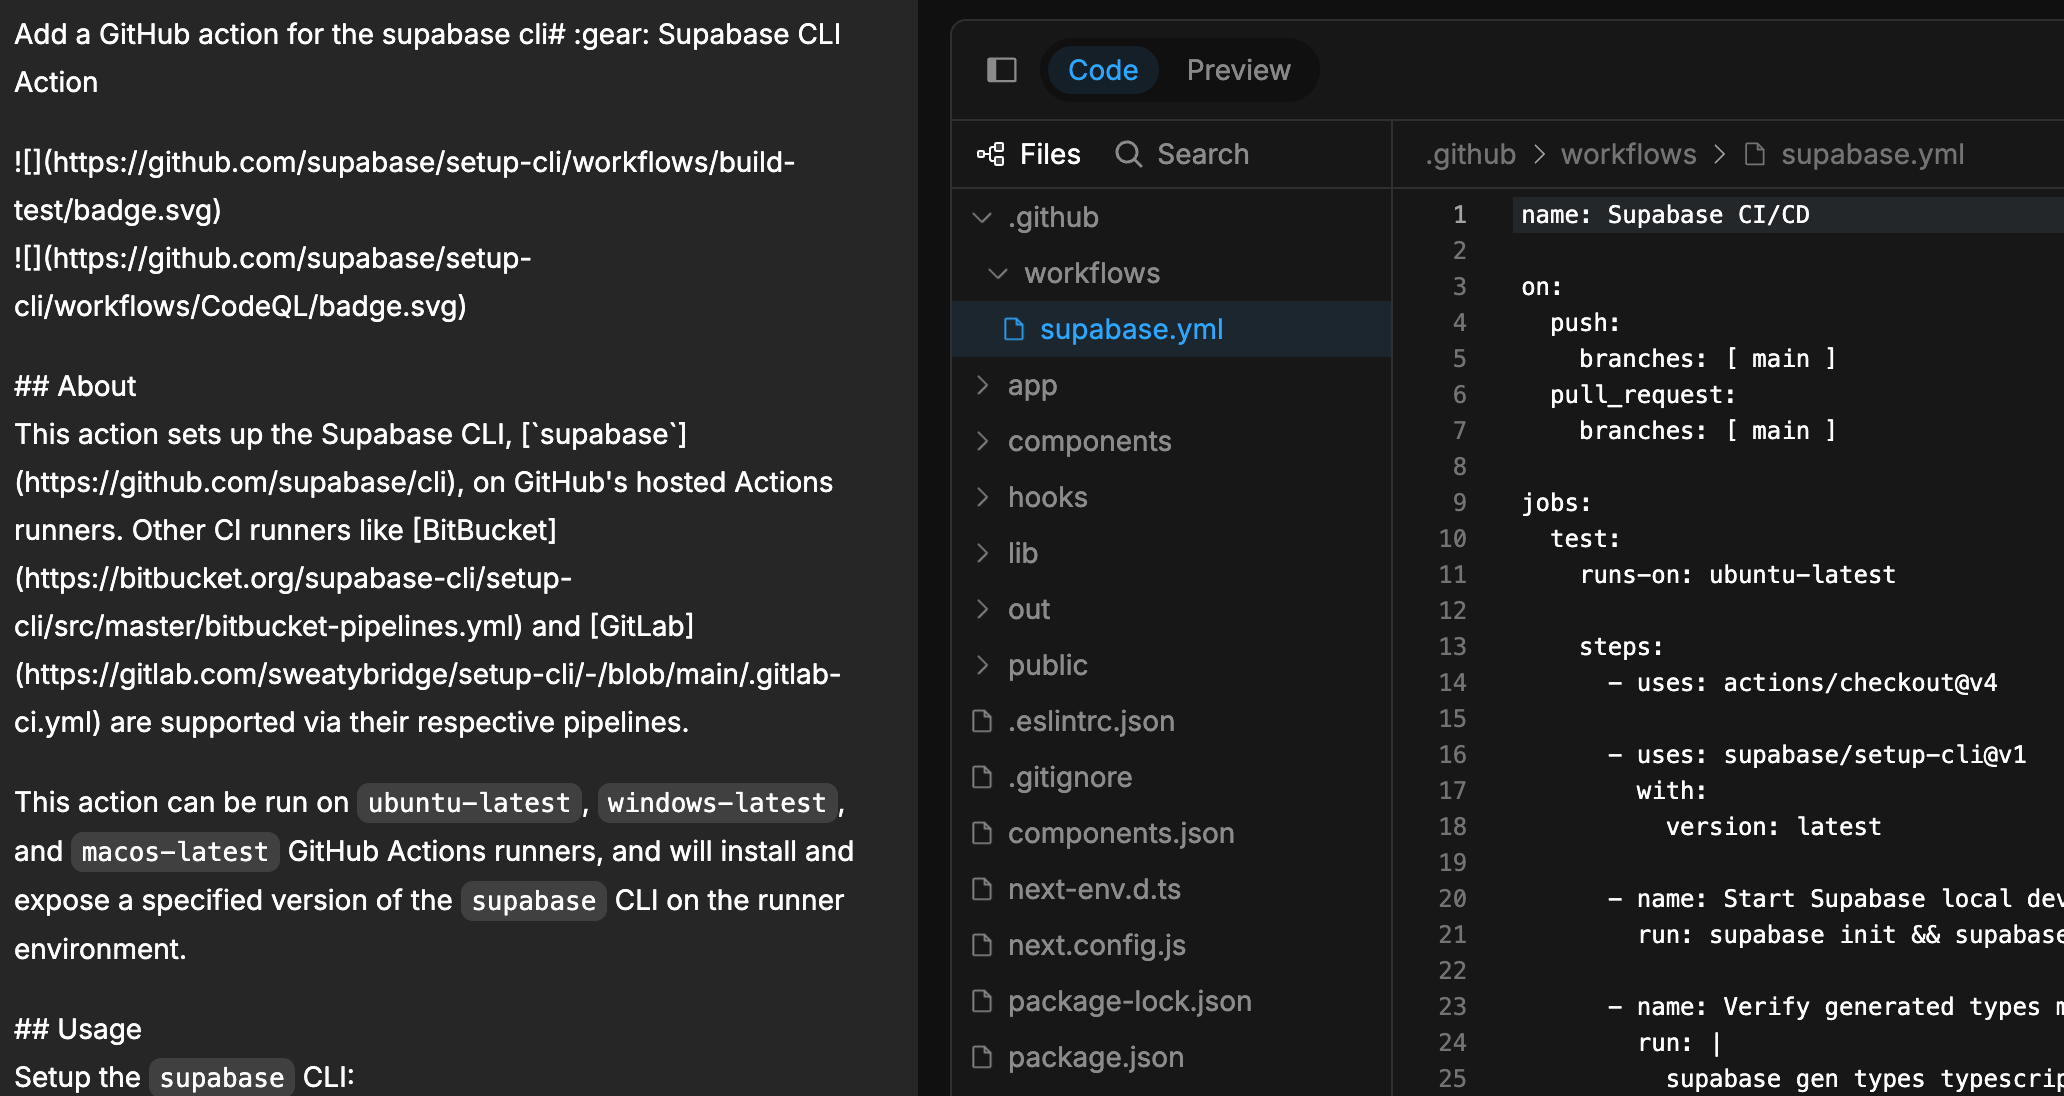2064x1096 pixels.
Task: Click the Files tree icon
Action: click(x=990, y=154)
